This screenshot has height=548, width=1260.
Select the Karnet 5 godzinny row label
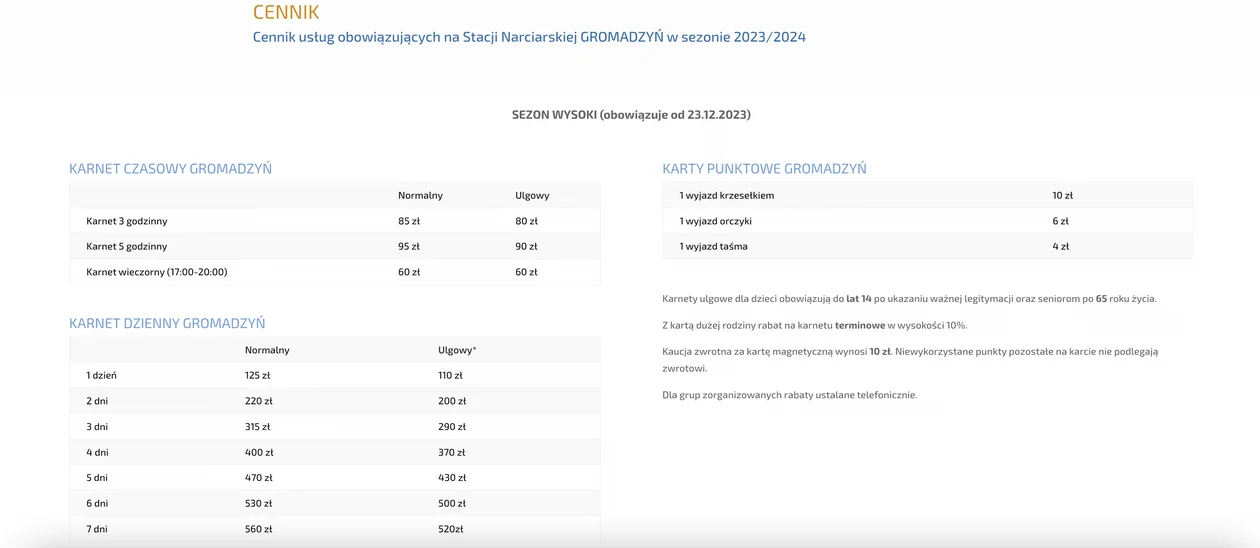(127, 246)
